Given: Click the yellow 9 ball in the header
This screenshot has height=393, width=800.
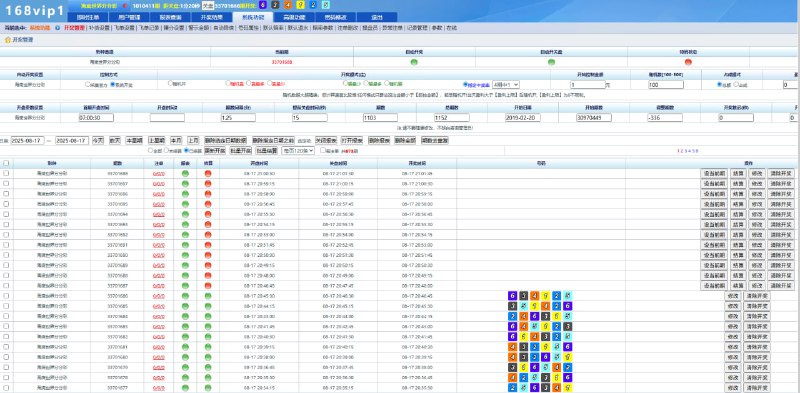Looking at the screenshot, I should 300,5.
